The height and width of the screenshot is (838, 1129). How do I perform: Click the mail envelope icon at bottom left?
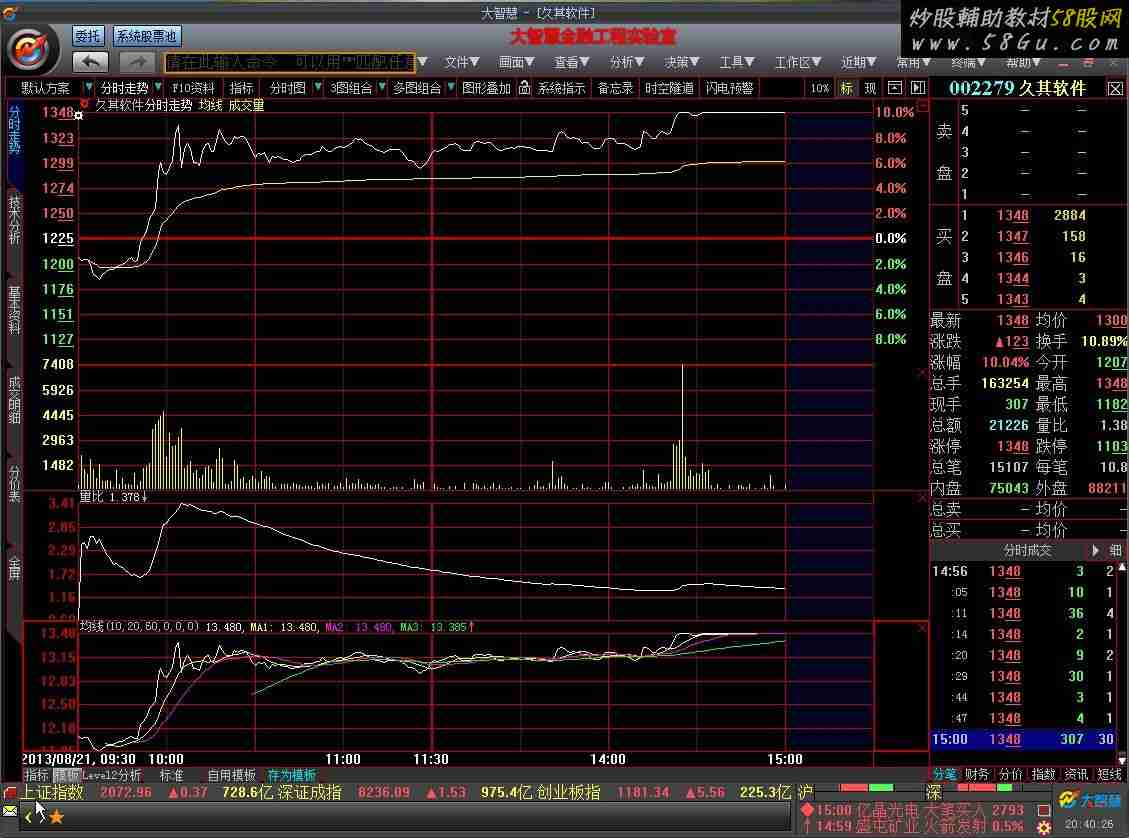click(x=9, y=811)
